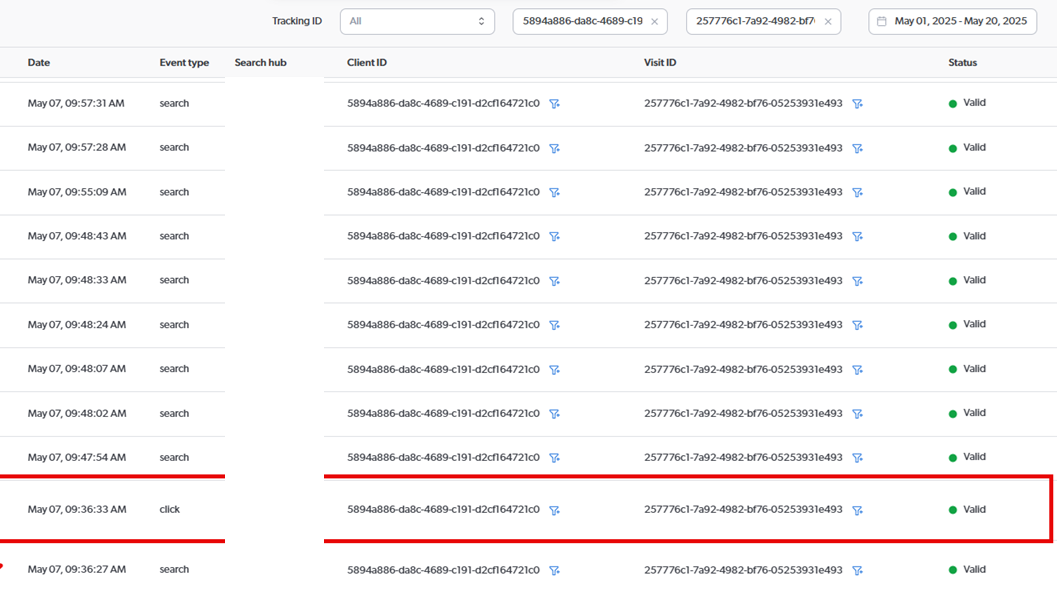Image resolution: width=1057 pixels, height=593 pixels.
Task: Click the Client ID column header
Action: pyautogui.click(x=367, y=63)
